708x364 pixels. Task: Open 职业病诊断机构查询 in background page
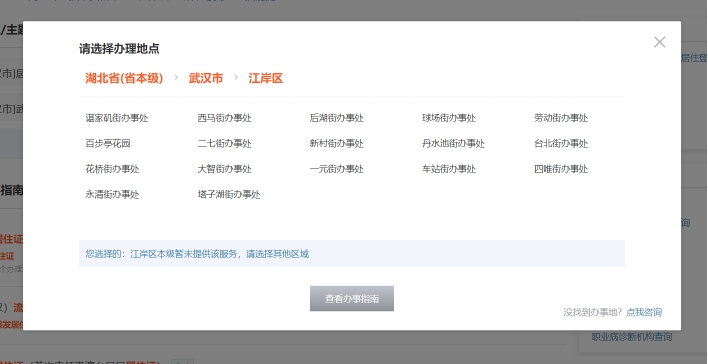coord(632,337)
